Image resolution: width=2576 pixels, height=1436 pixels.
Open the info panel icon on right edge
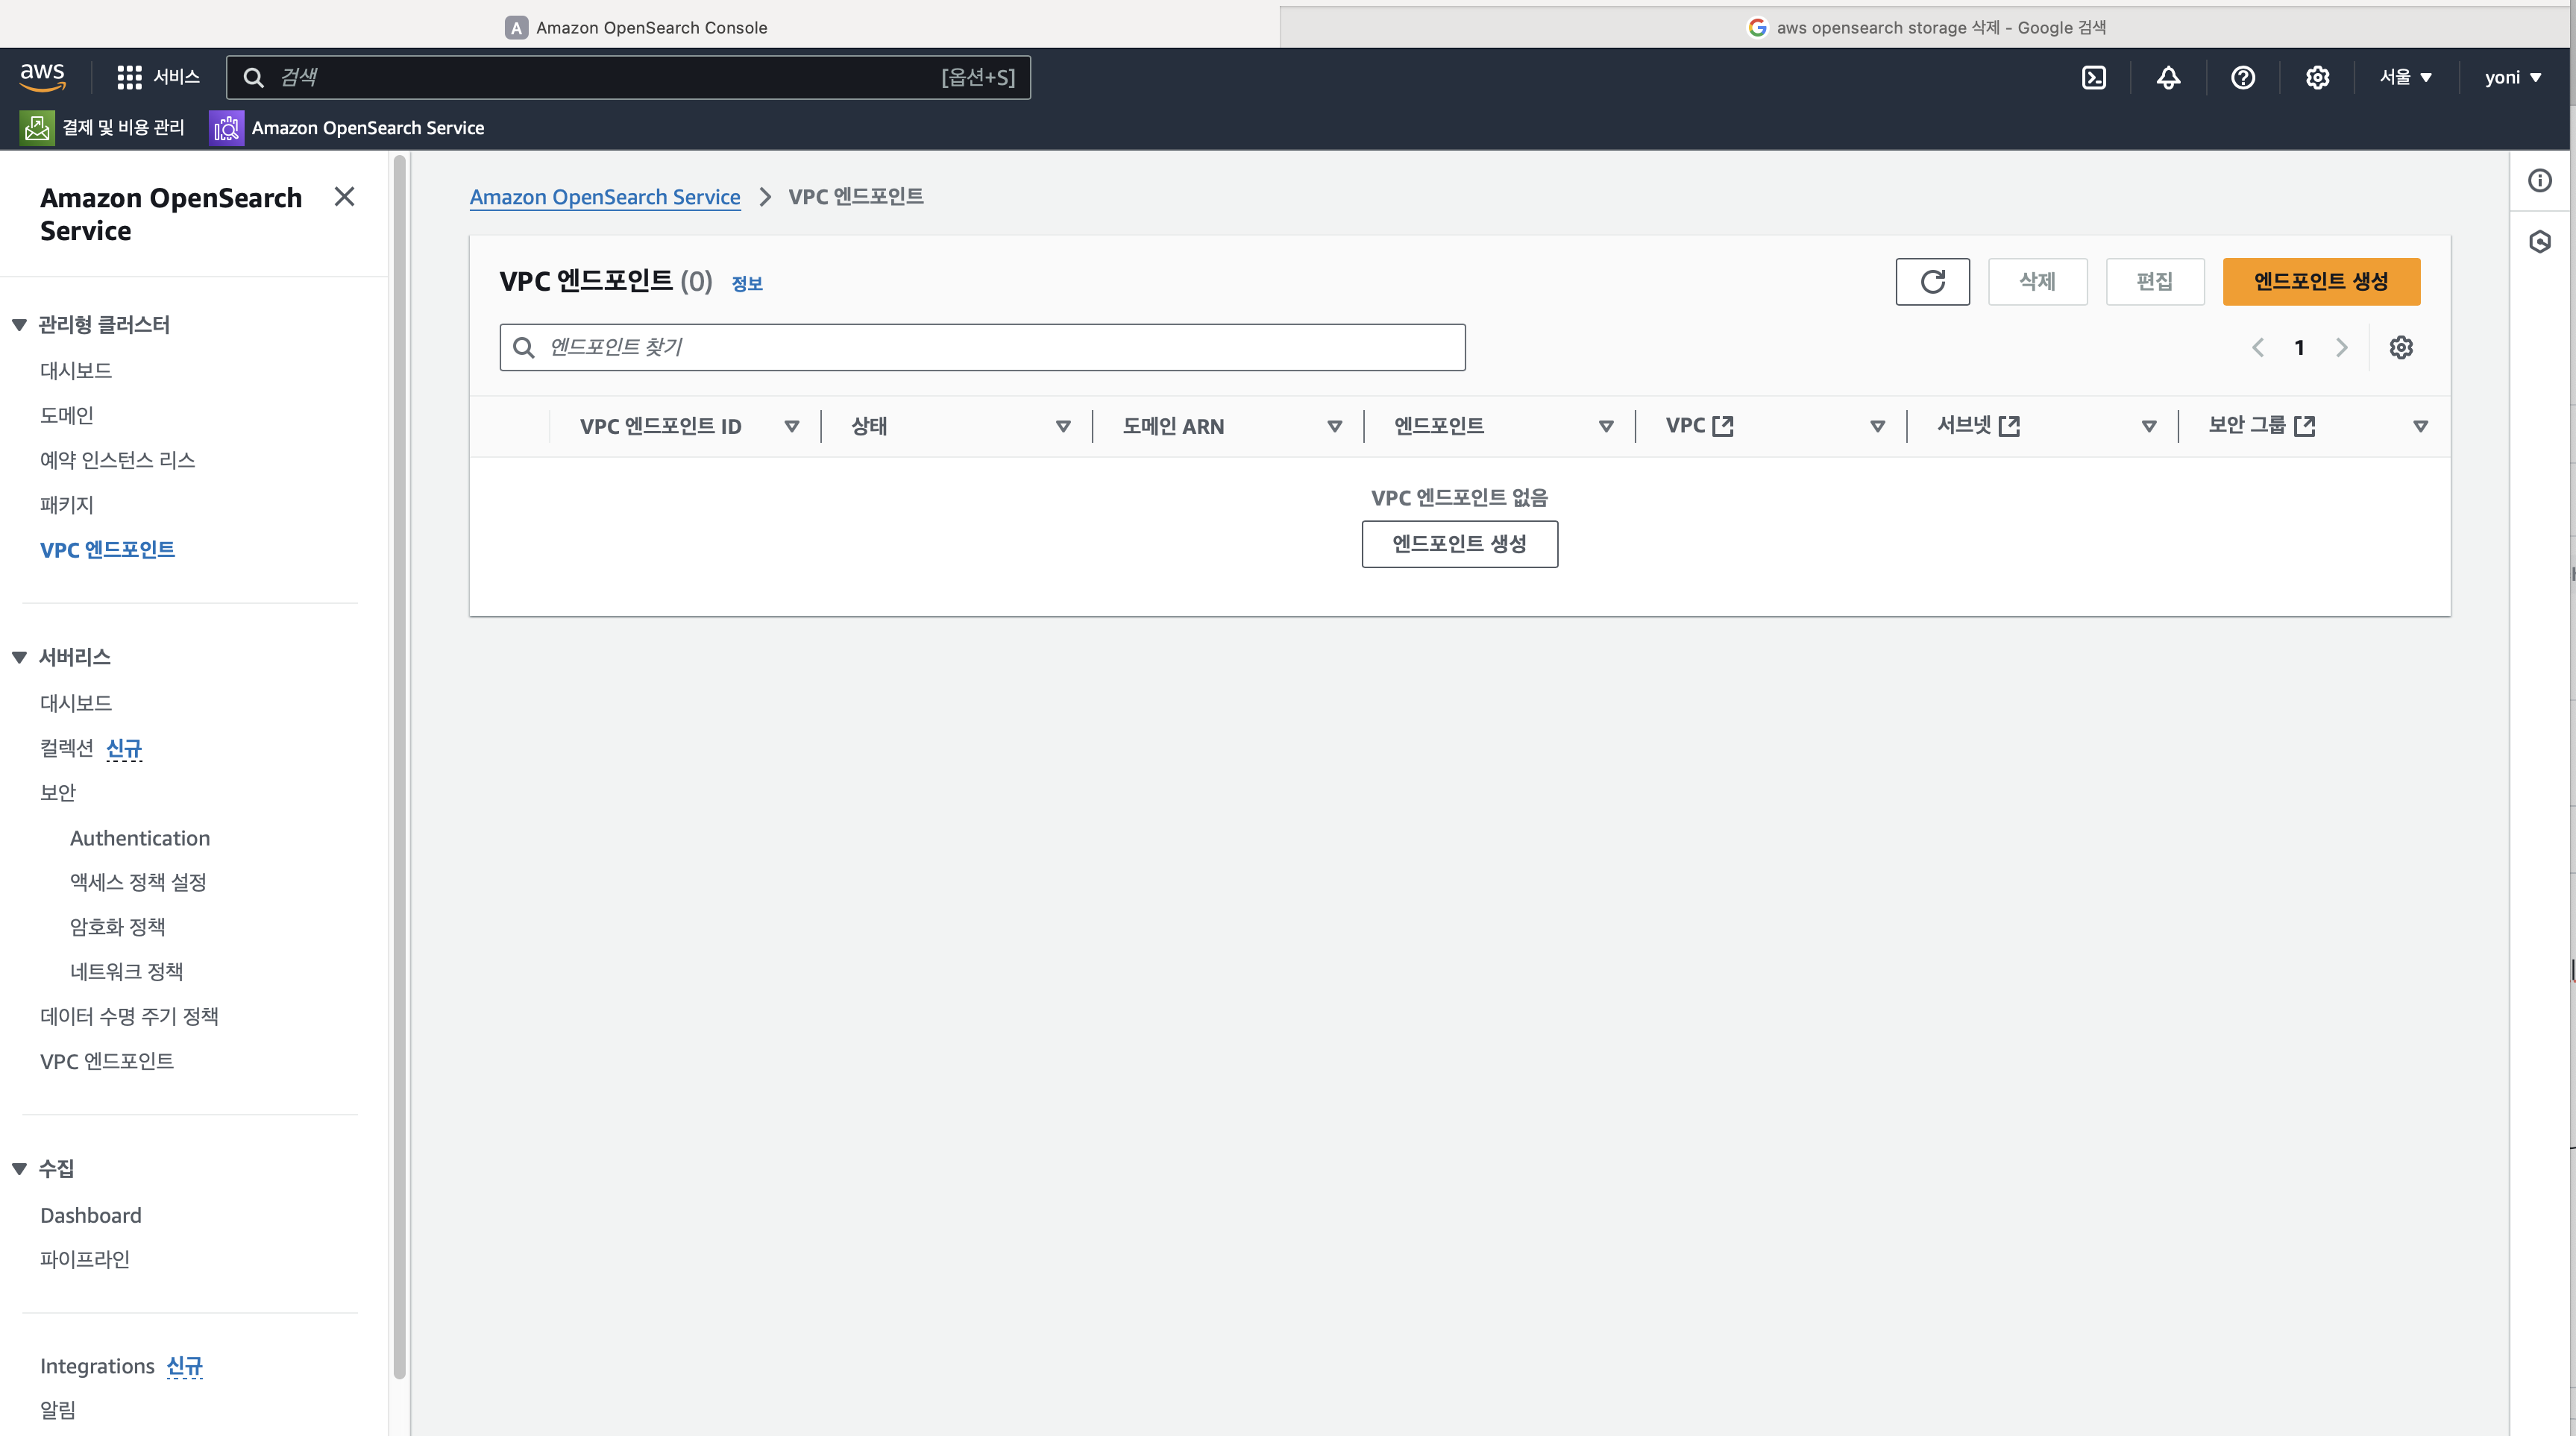(2540, 180)
